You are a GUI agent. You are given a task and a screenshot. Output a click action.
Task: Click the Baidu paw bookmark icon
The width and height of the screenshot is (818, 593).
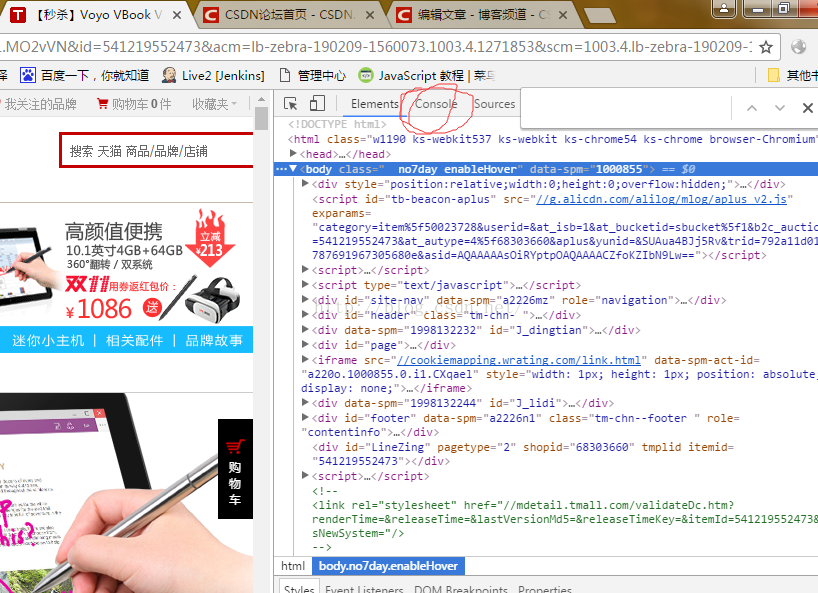28,76
